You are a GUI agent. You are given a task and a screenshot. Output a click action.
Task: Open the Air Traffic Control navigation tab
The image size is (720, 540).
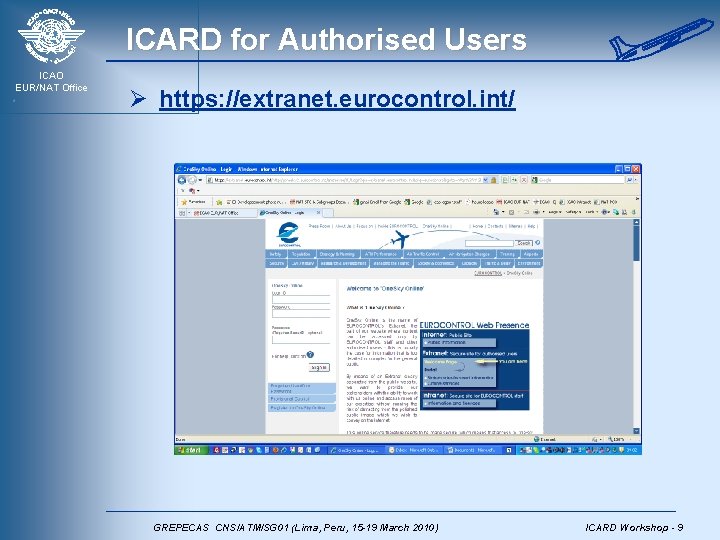424,254
